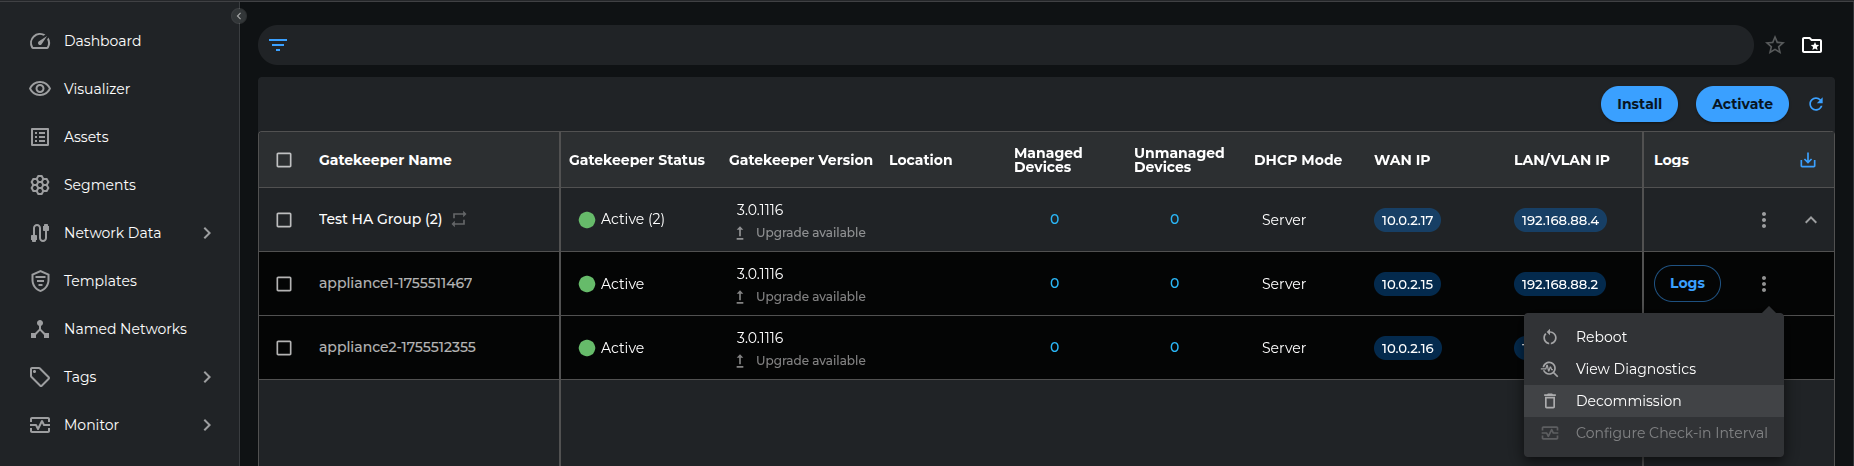This screenshot has height=466, width=1854.
Task: Click the download logs icon
Action: click(x=1807, y=160)
